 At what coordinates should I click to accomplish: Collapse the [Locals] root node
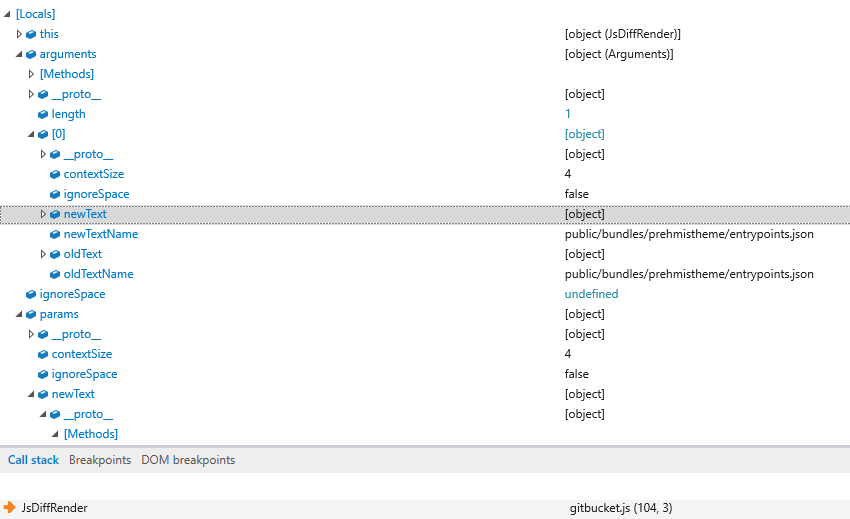click(7, 14)
